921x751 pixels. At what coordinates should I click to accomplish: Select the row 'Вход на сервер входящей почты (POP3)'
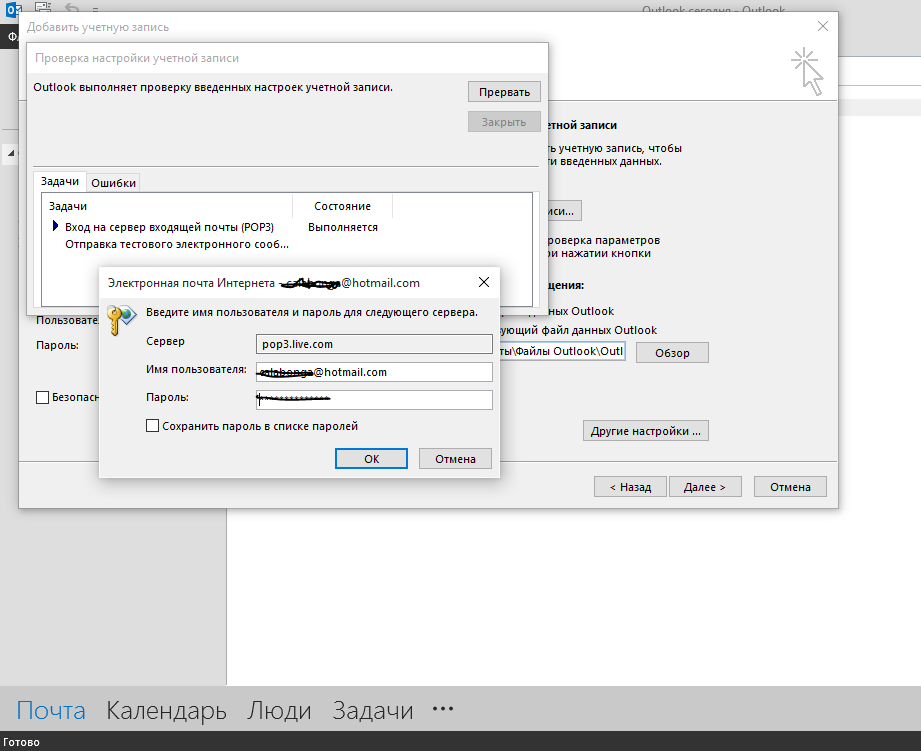point(169,227)
